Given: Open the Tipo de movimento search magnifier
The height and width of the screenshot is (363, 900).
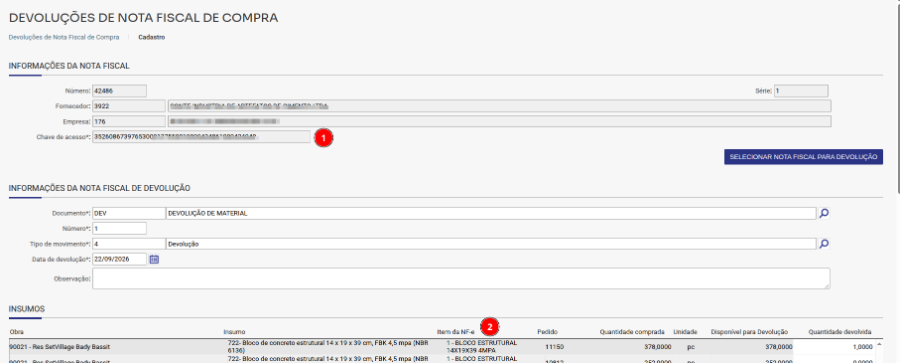Looking at the screenshot, I should (x=824, y=244).
